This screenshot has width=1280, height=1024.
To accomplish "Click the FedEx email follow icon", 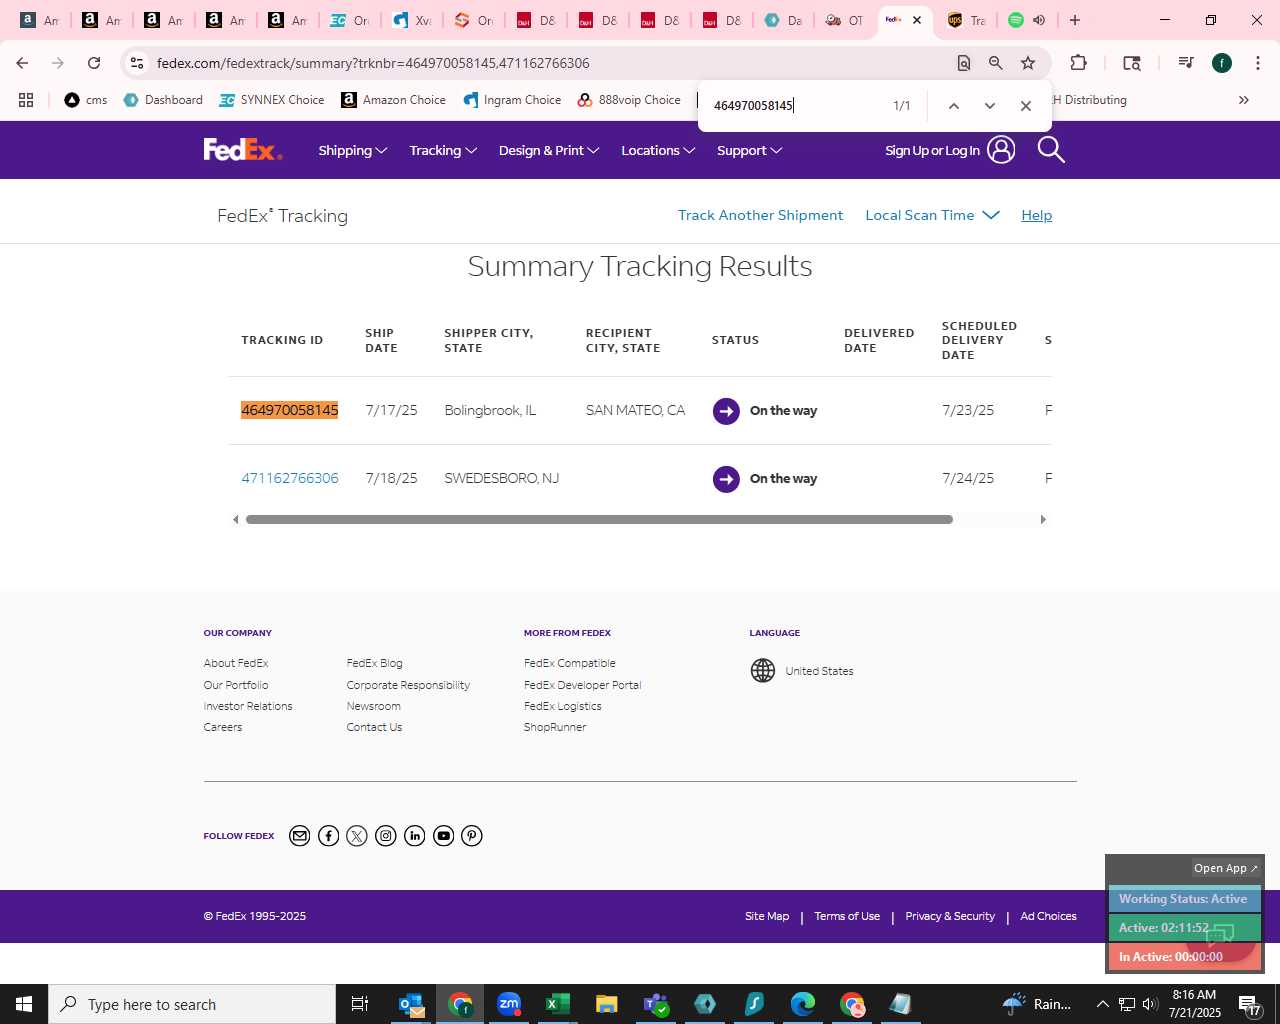I will pyautogui.click(x=299, y=836).
